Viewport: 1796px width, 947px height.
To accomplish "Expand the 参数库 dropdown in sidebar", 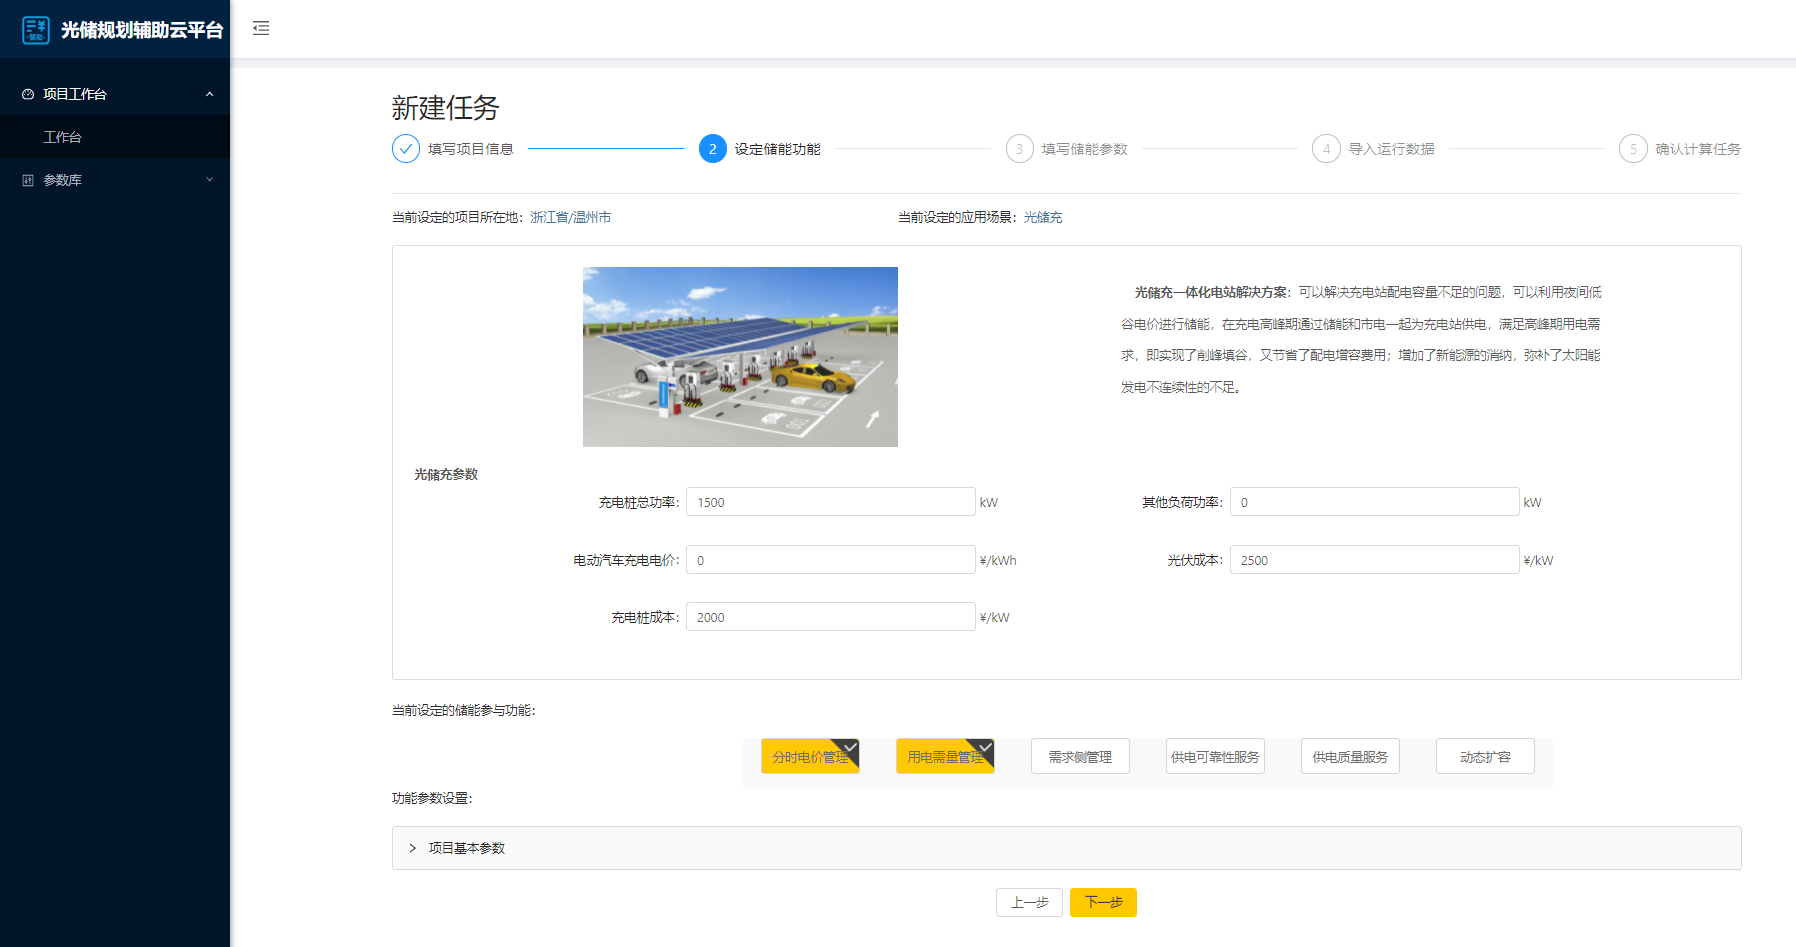I will point(209,179).
